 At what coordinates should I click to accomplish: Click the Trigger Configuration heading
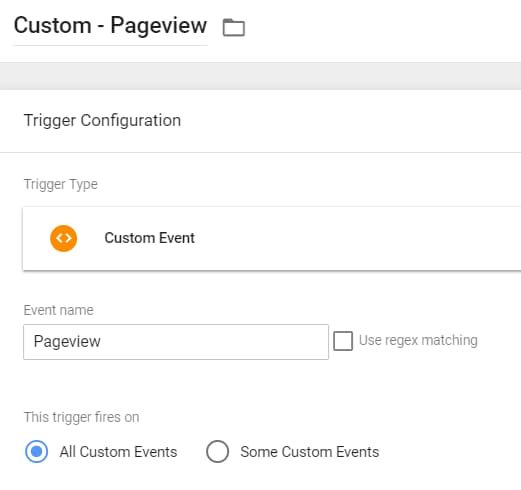click(x=102, y=121)
